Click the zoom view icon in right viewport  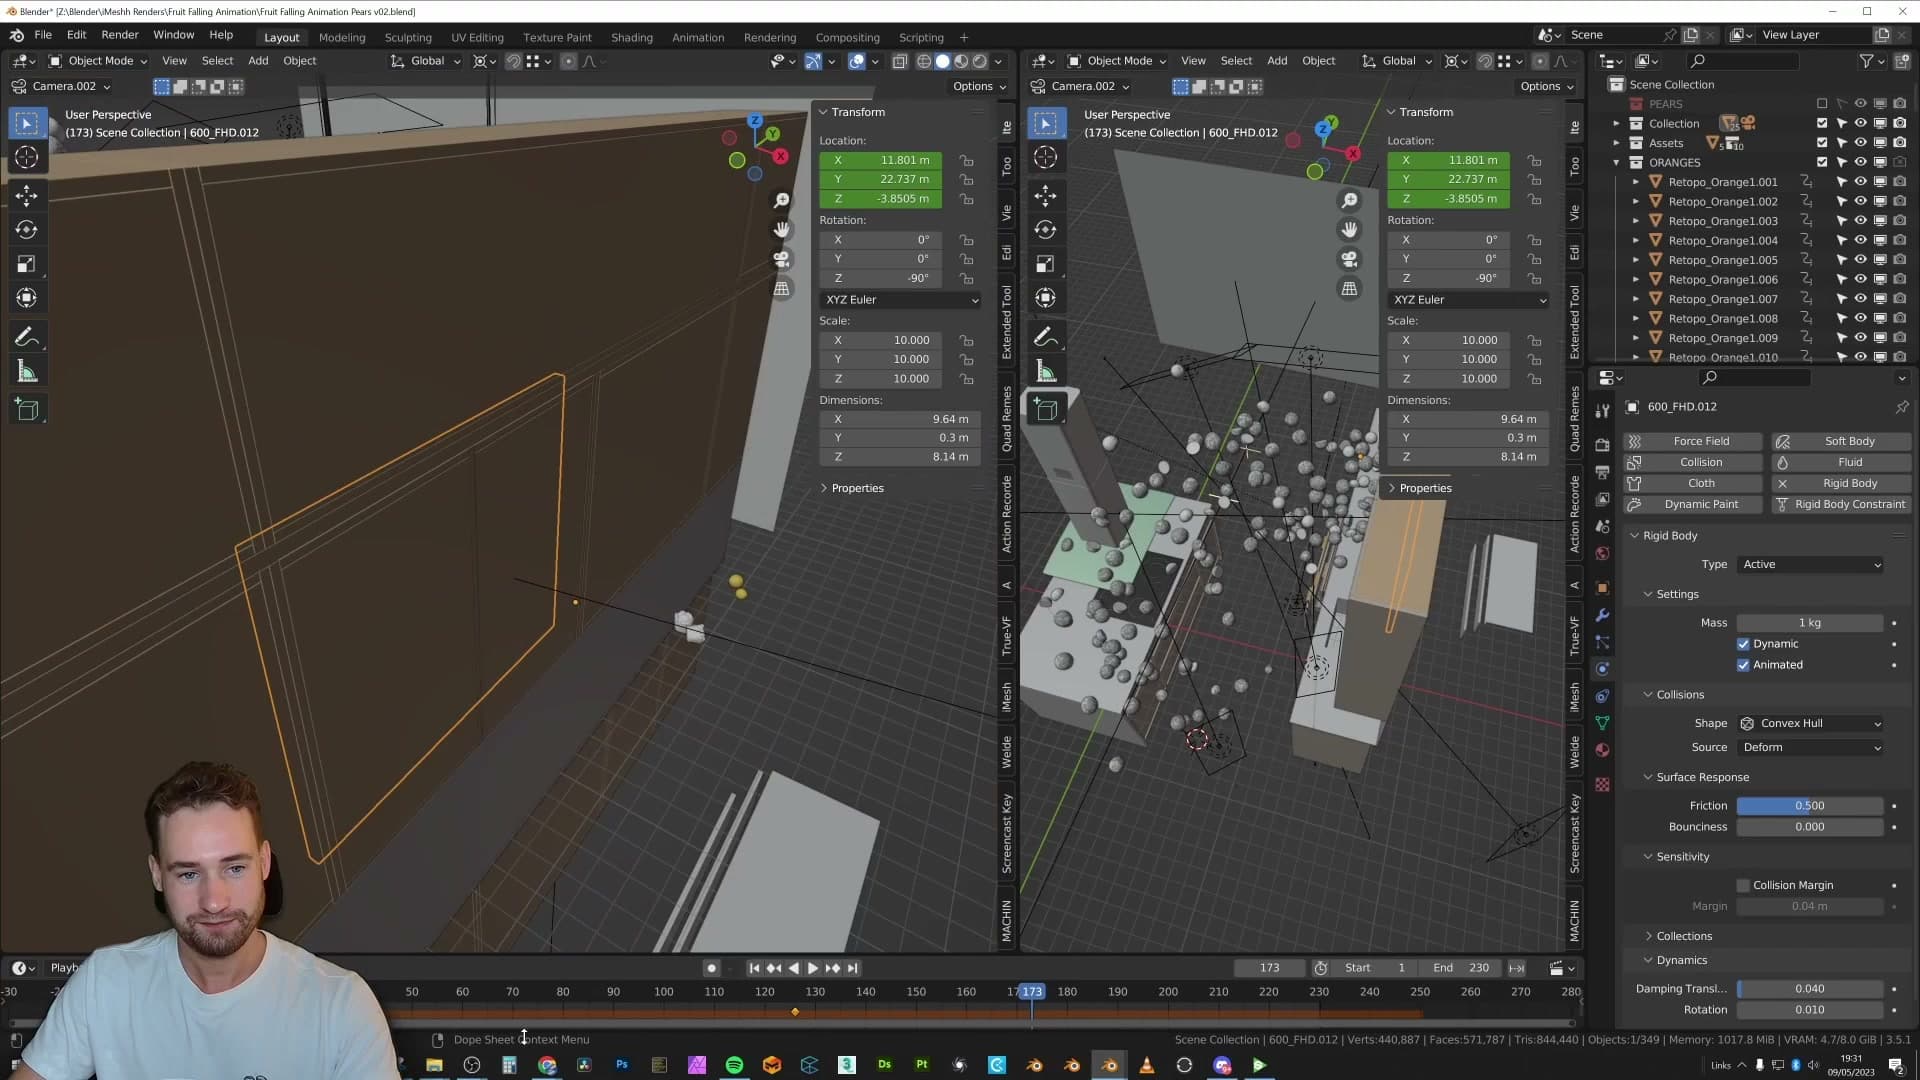click(x=1349, y=201)
